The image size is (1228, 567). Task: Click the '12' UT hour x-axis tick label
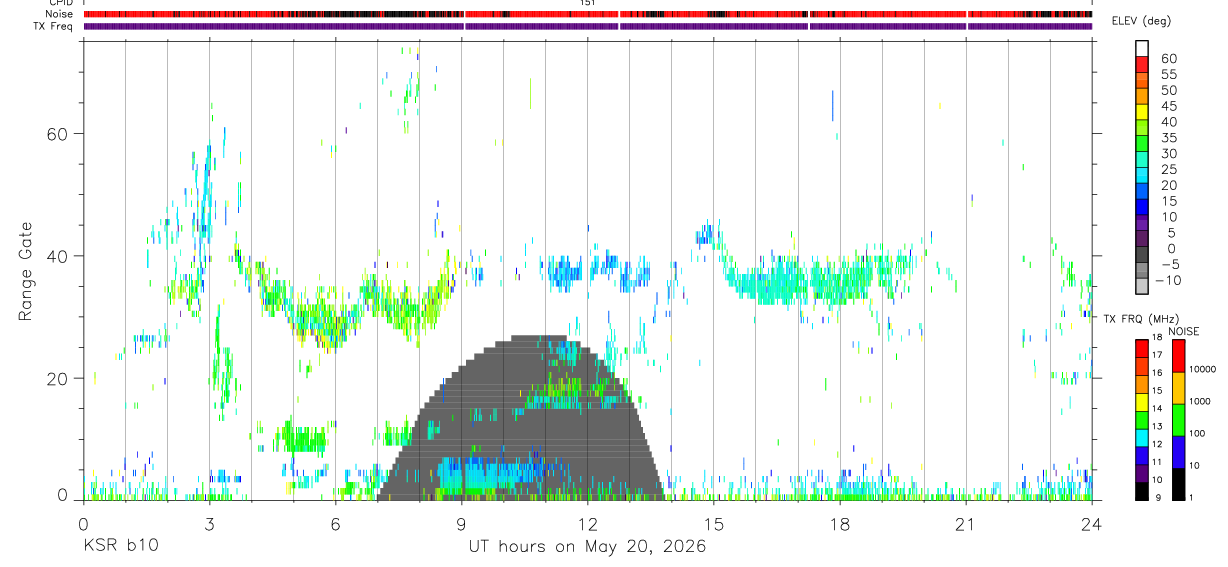tap(588, 524)
